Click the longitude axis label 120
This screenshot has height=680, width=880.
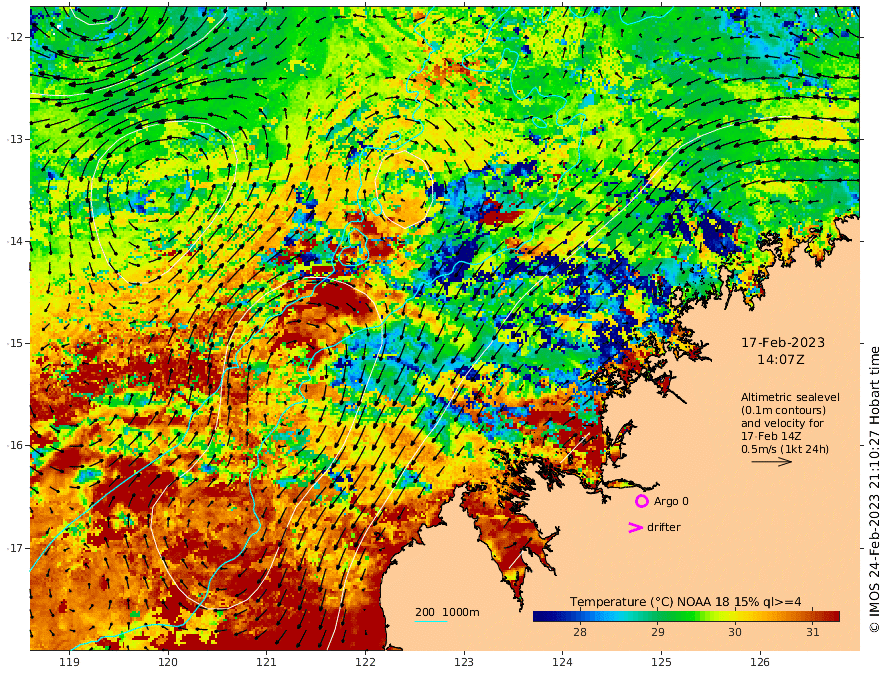tap(168, 662)
